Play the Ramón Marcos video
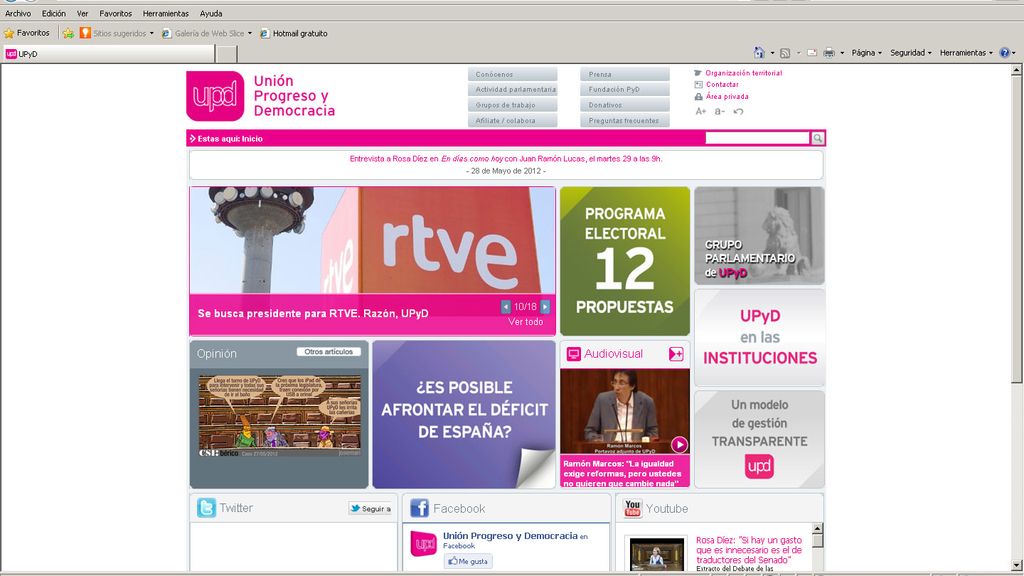 click(x=679, y=444)
